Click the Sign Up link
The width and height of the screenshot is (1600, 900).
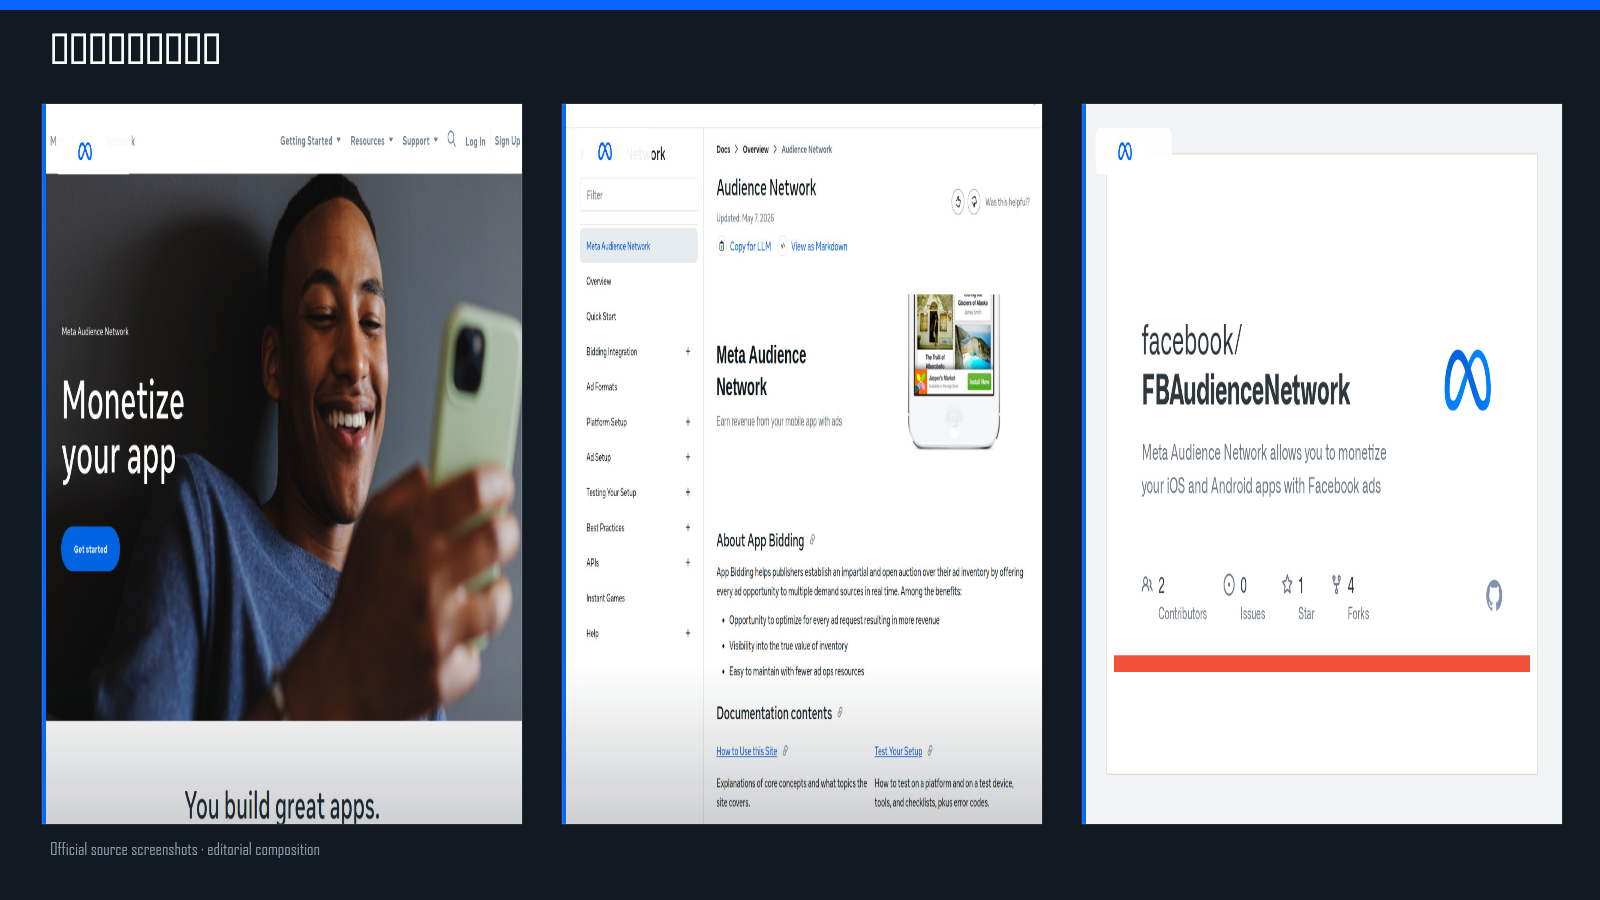pyautogui.click(x=507, y=142)
